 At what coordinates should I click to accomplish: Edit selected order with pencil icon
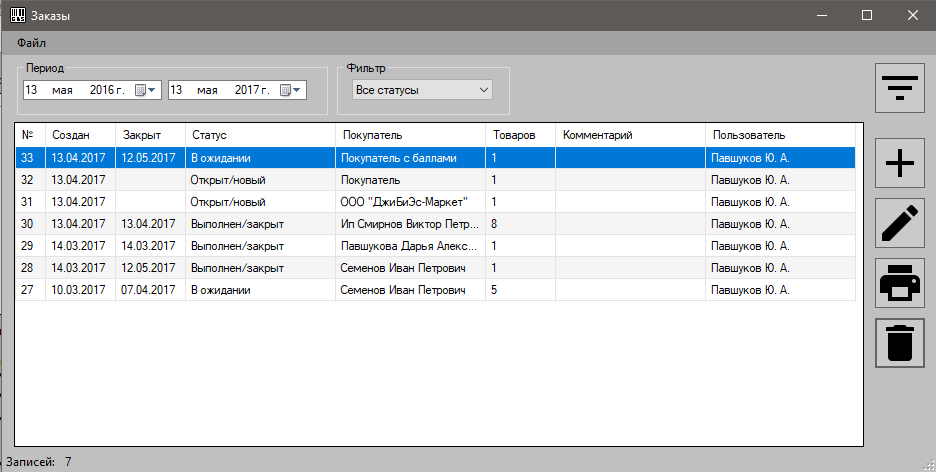point(900,223)
